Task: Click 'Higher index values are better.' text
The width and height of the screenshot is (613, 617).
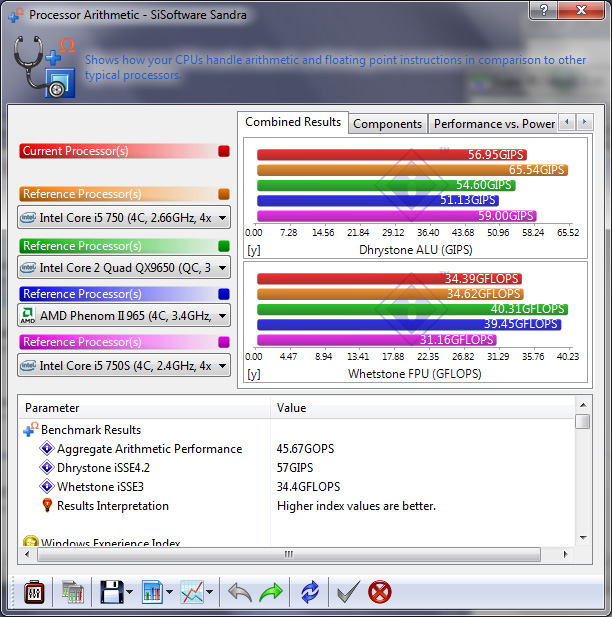Action: click(x=356, y=506)
